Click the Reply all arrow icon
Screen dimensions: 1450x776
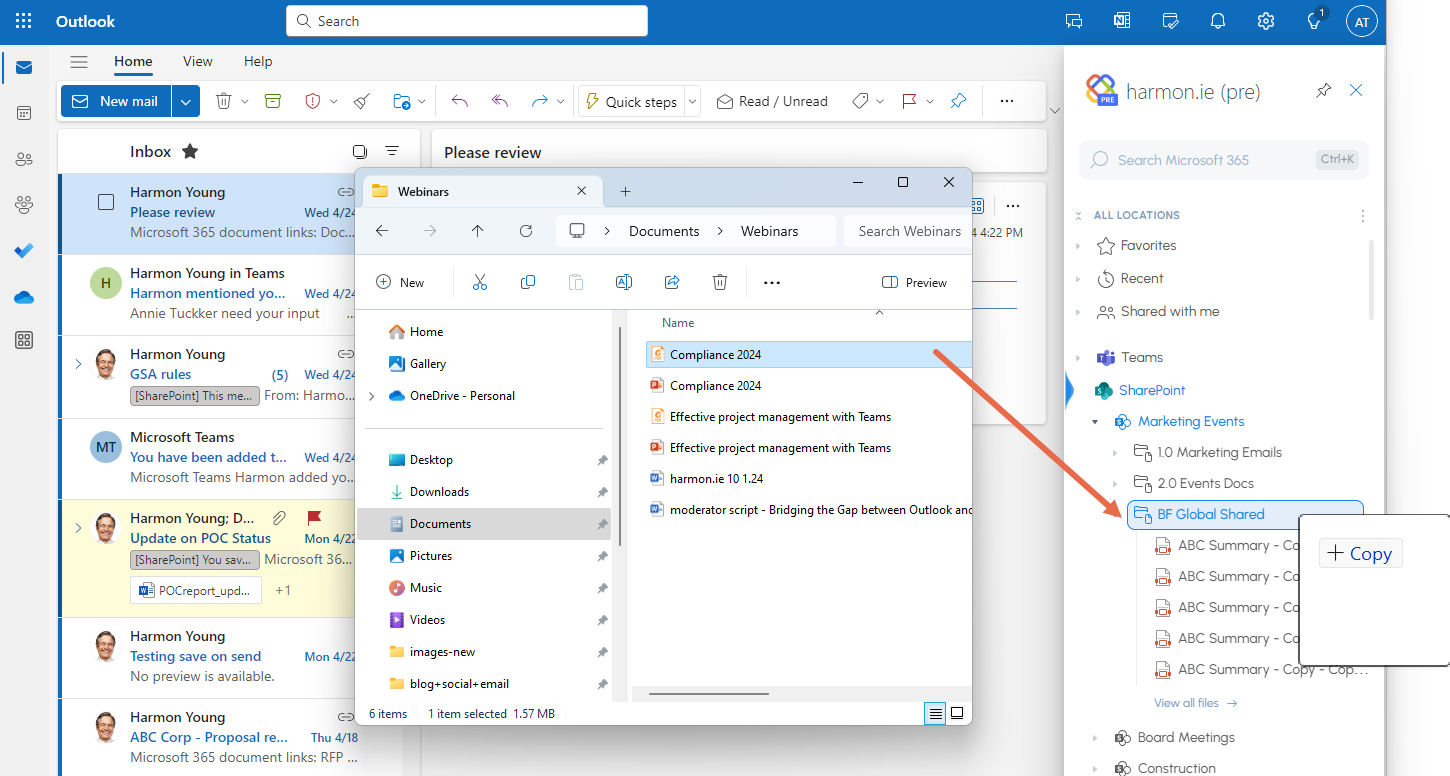(x=500, y=101)
